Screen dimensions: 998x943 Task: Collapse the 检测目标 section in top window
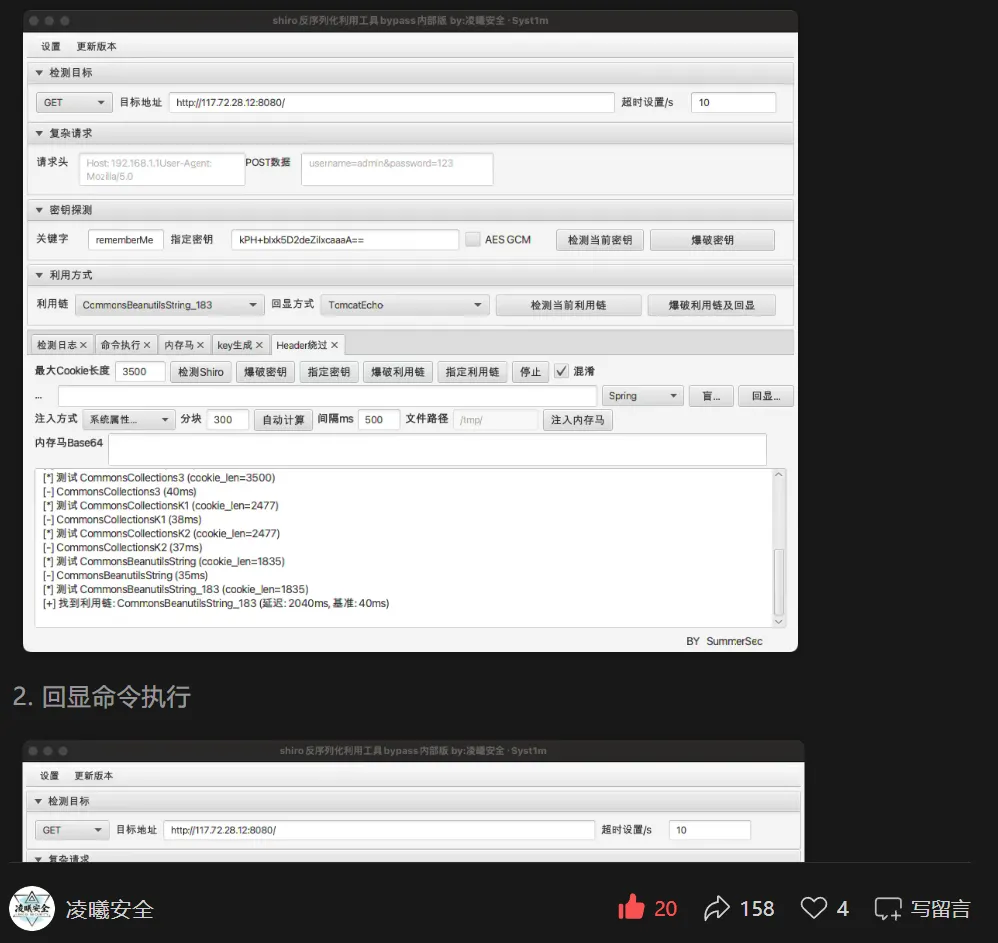click(x=39, y=73)
